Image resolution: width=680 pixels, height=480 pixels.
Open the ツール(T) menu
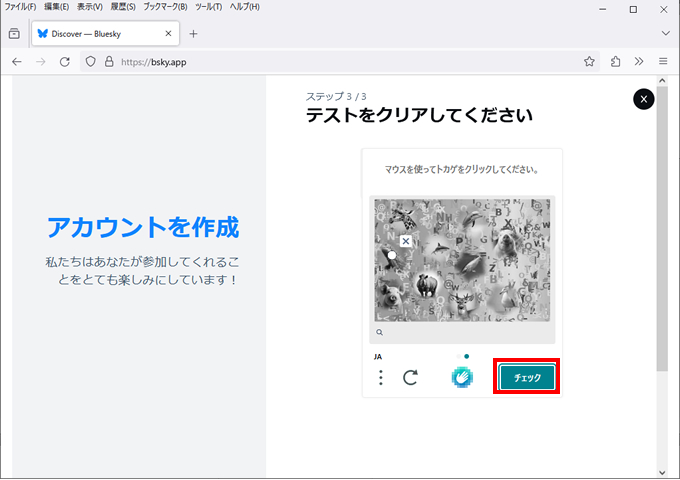[208, 7]
